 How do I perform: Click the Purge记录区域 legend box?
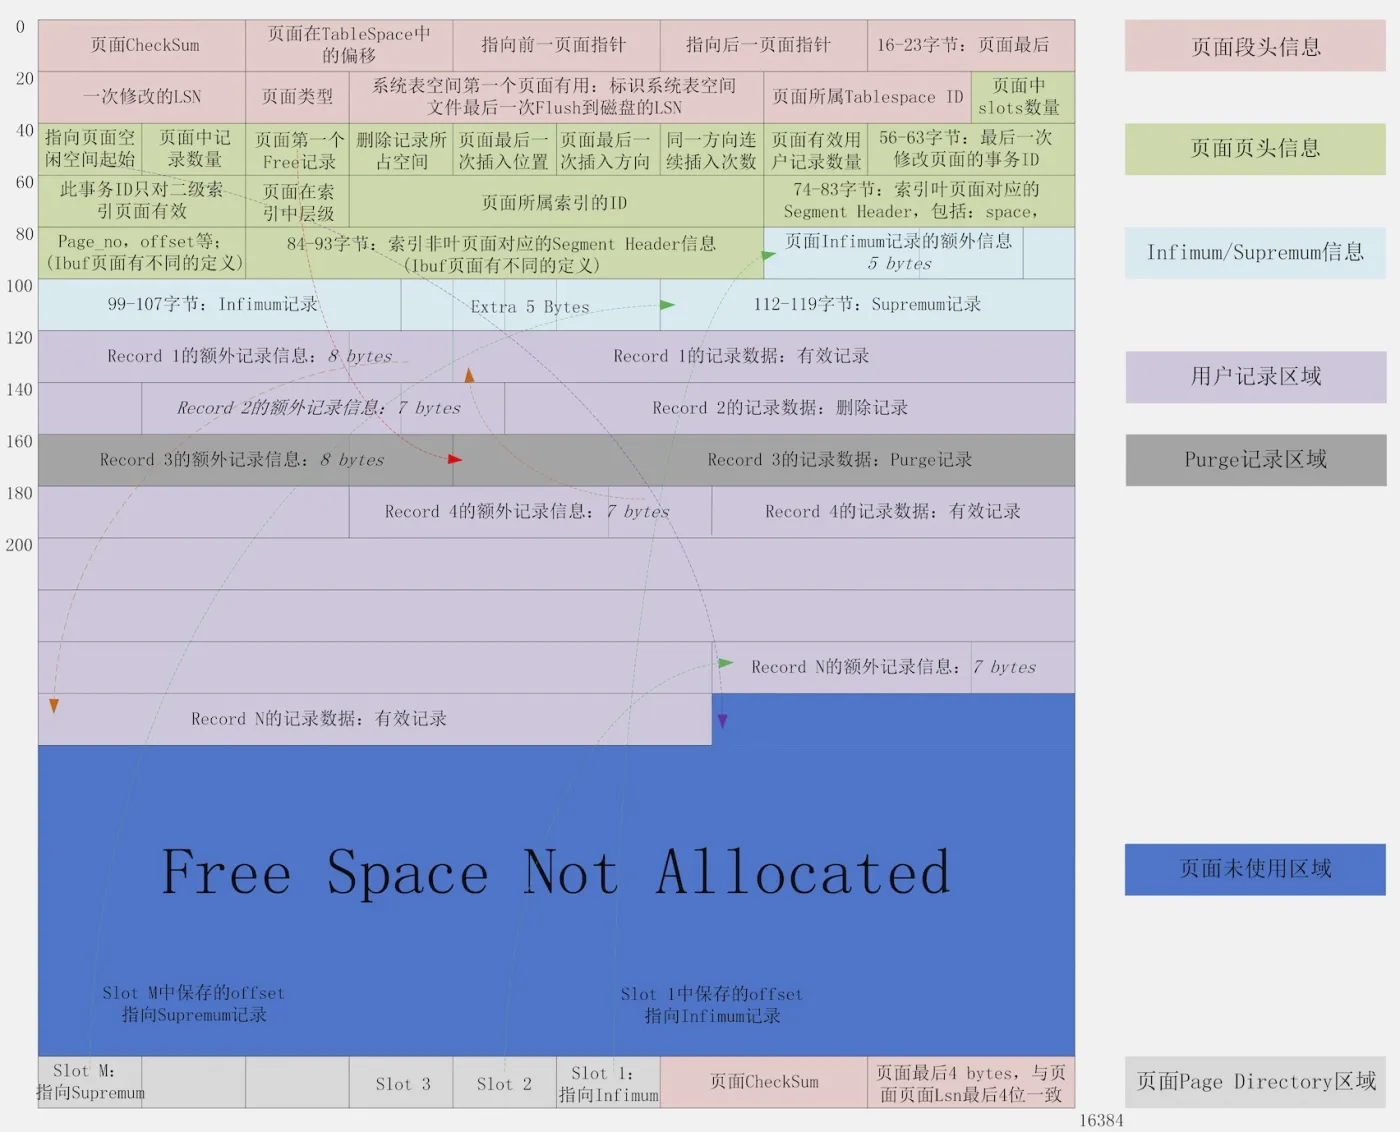(x=1255, y=460)
